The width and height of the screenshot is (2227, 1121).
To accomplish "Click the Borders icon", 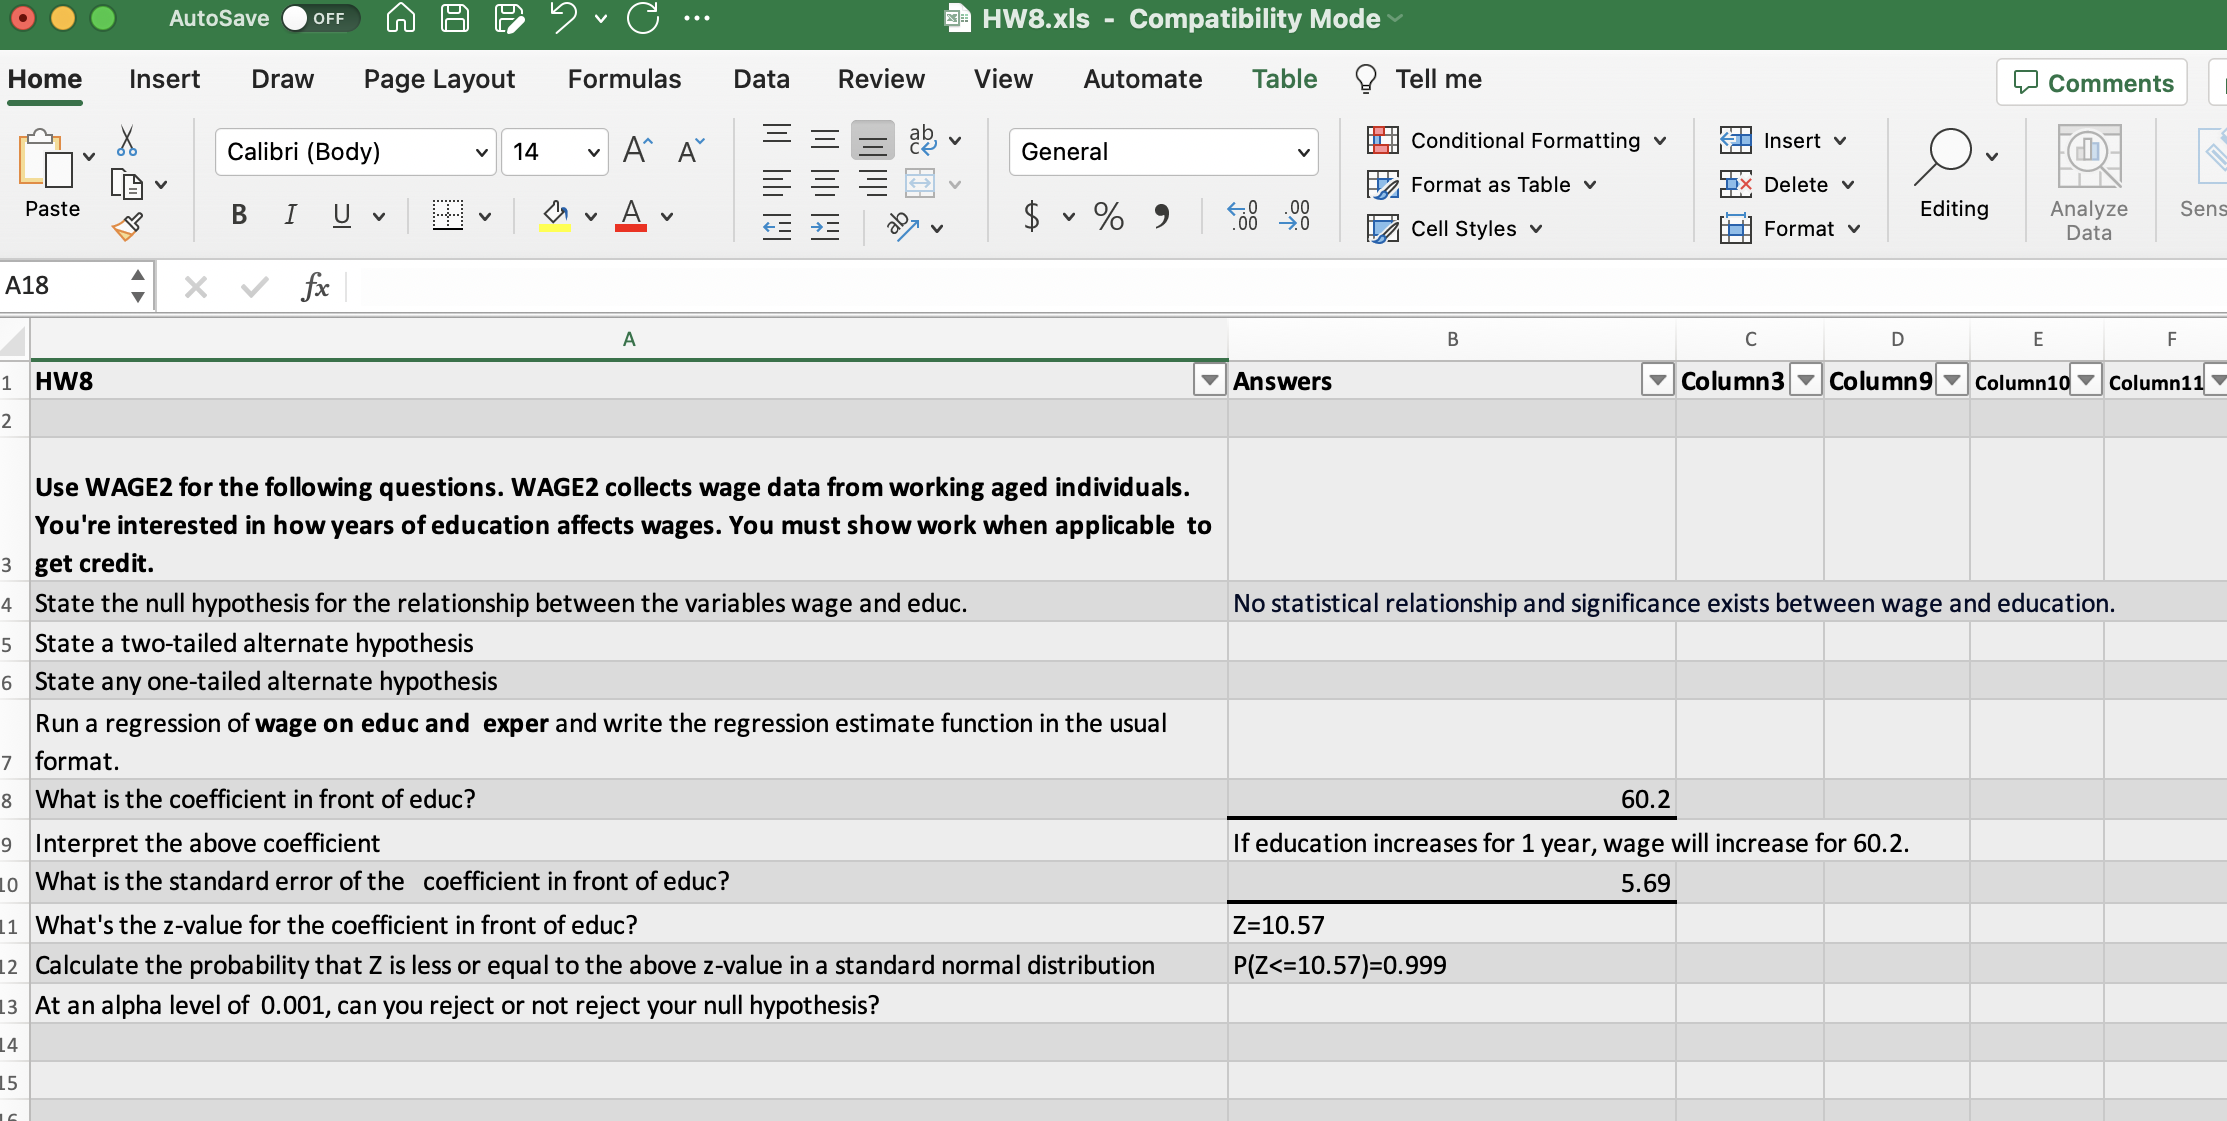I will [447, 214].
